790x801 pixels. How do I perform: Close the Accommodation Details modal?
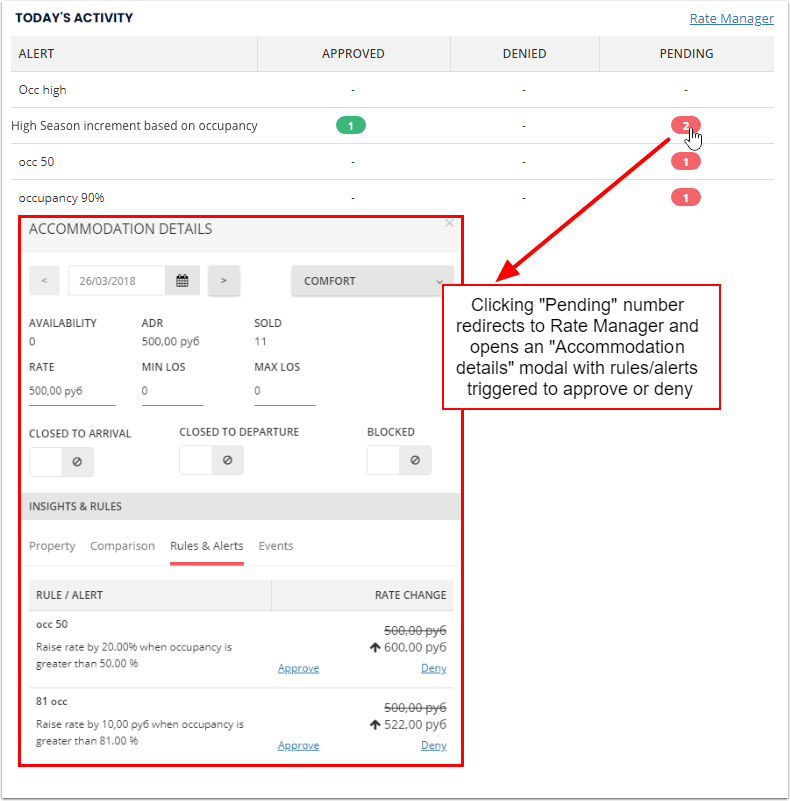tap(449, 224)
